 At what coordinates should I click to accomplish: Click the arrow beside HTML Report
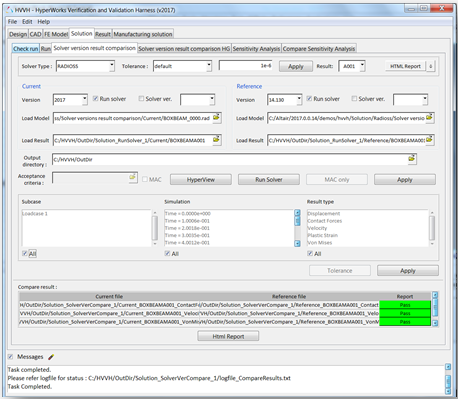430,66
